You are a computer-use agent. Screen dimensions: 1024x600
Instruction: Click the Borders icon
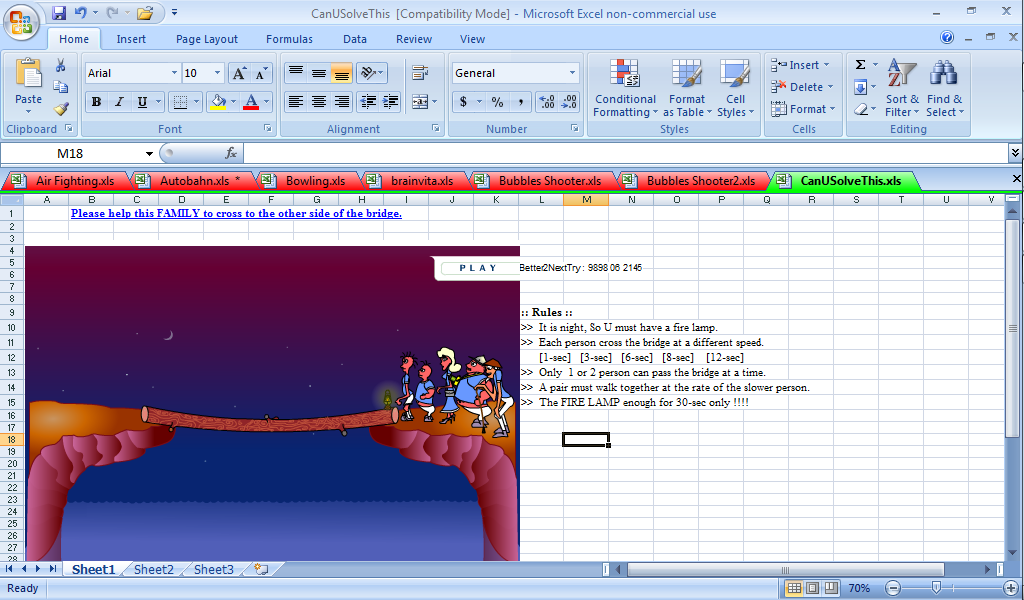[x=180, y=102]
